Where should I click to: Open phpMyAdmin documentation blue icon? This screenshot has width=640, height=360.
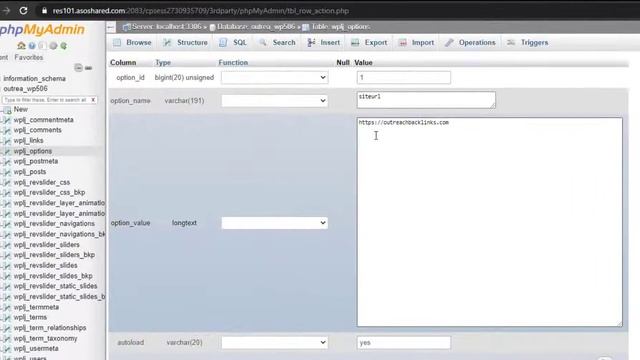[32, 46]
